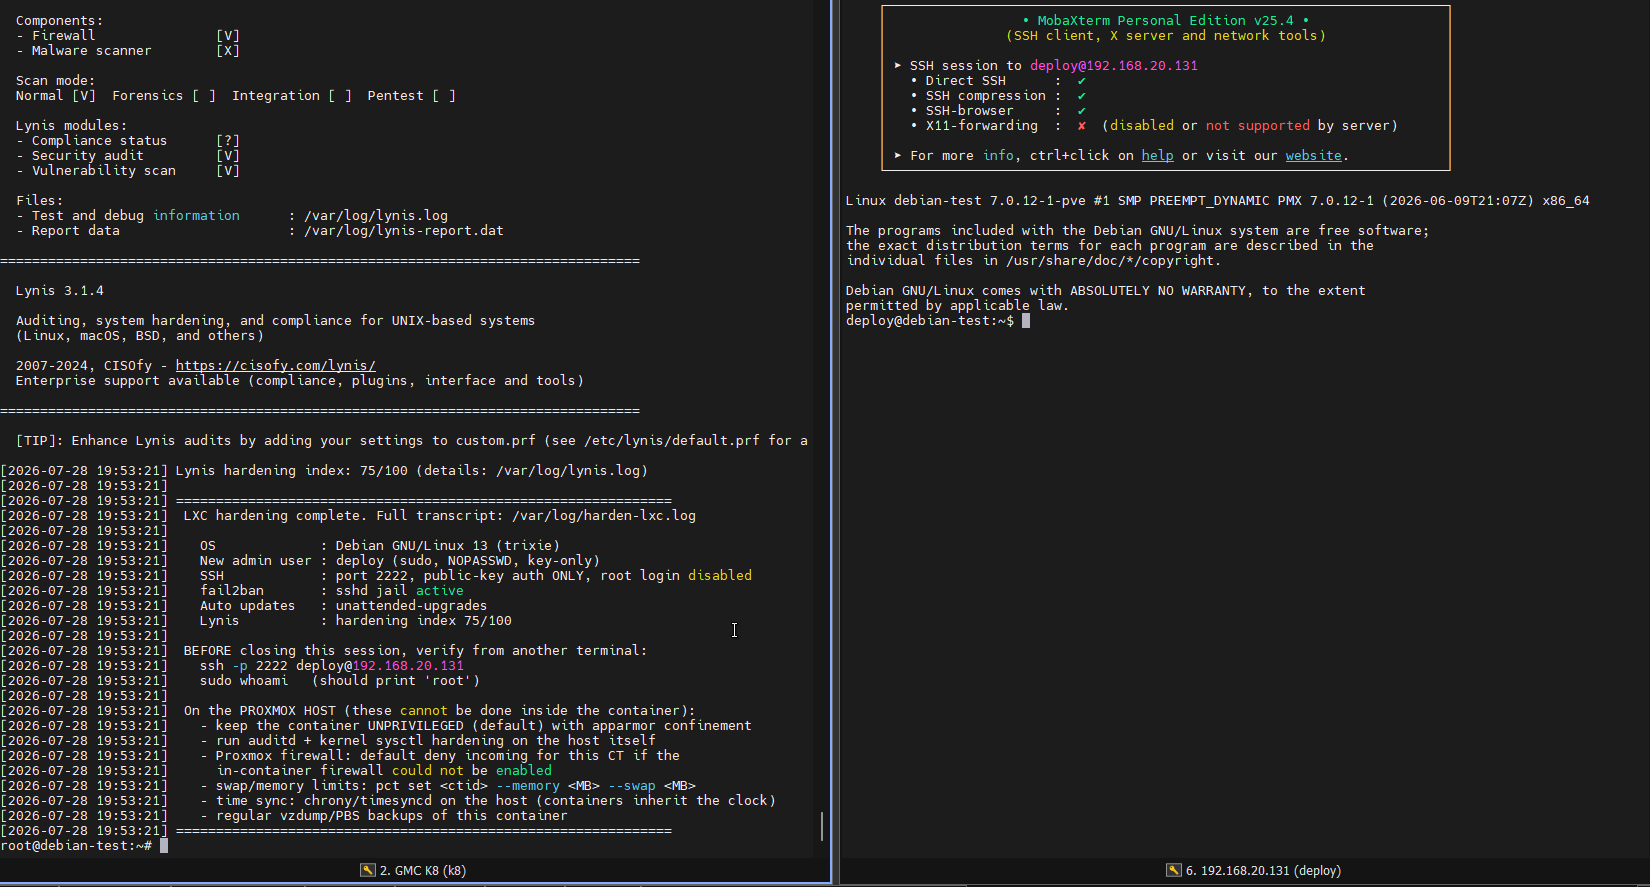Click '/usr/share/doc/*/copyright' path text
1650x887 pixels.
click(1110, 260)
